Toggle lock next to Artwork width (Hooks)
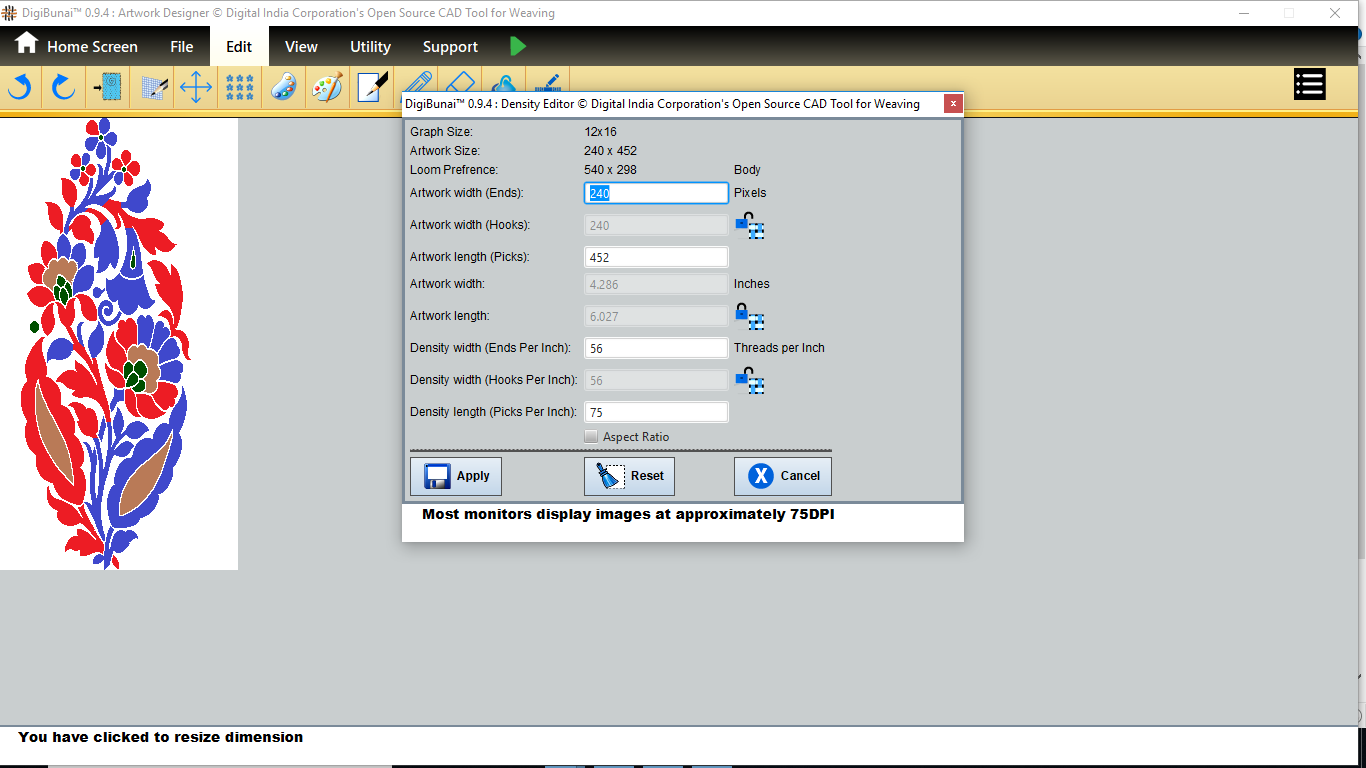This screenshot has height=768, width=1366. point(749,226)
